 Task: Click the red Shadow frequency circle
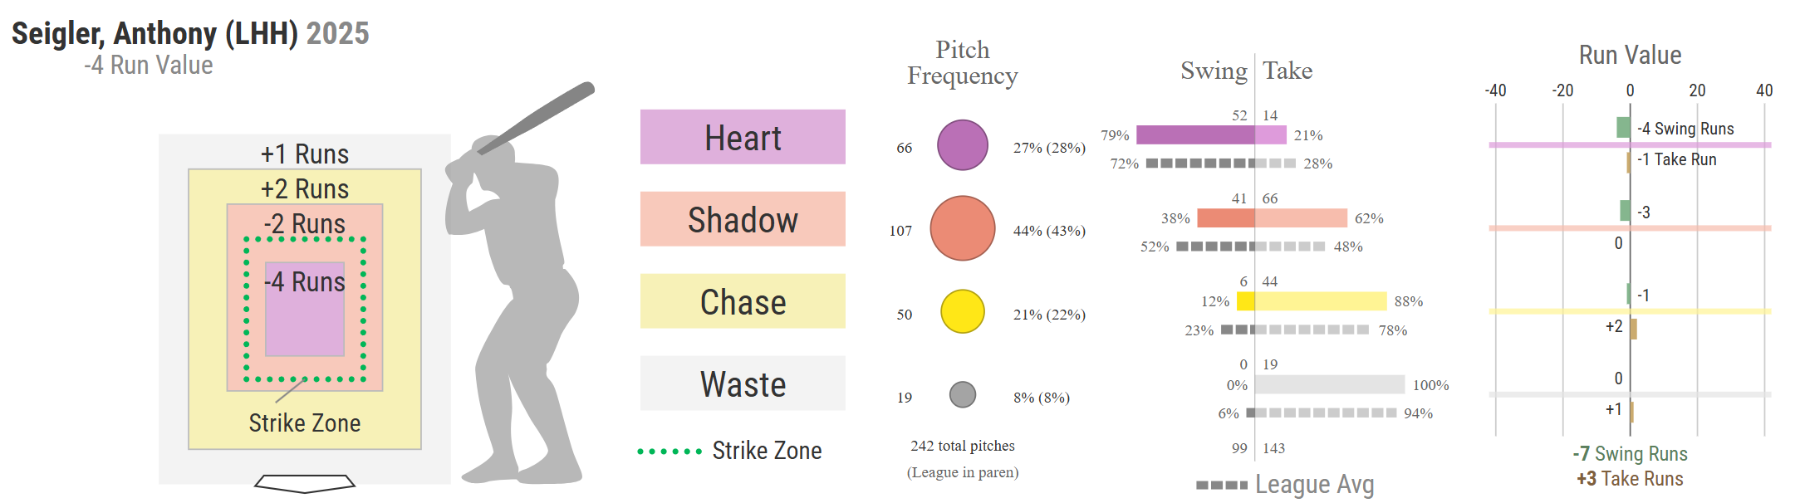(x=962, y=228)
